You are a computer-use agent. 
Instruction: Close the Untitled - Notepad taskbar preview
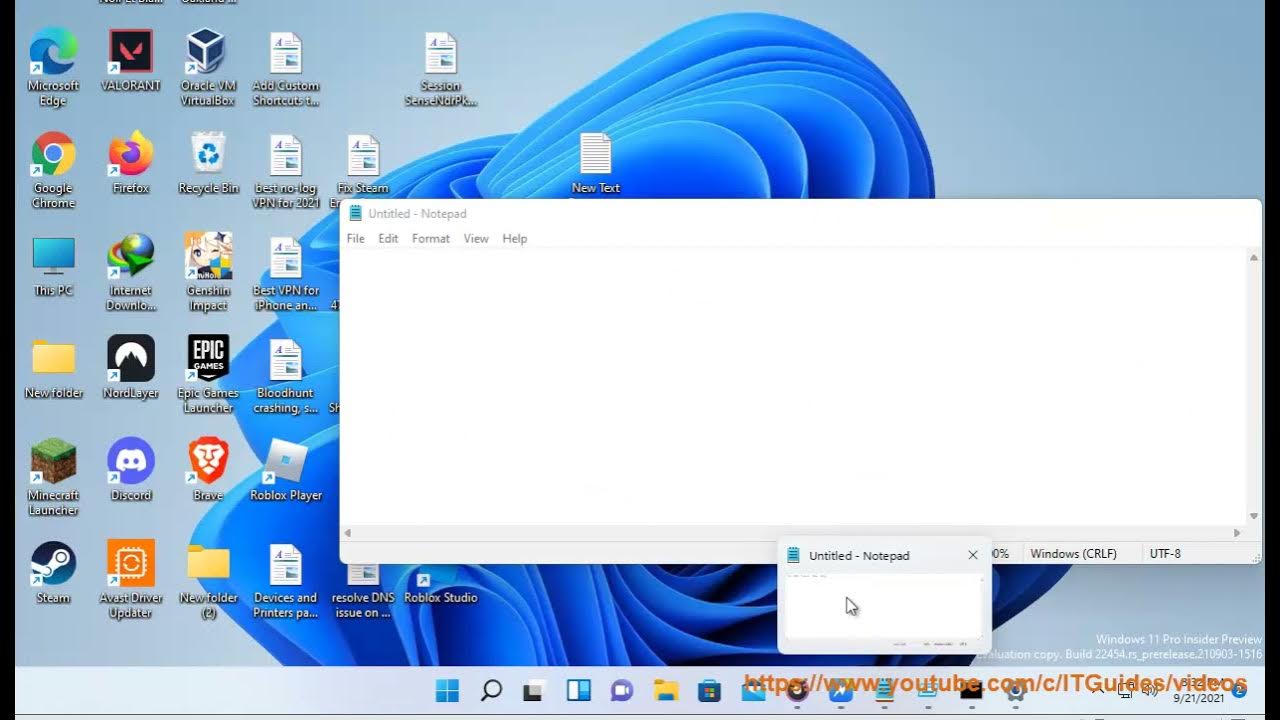[973, 555]
